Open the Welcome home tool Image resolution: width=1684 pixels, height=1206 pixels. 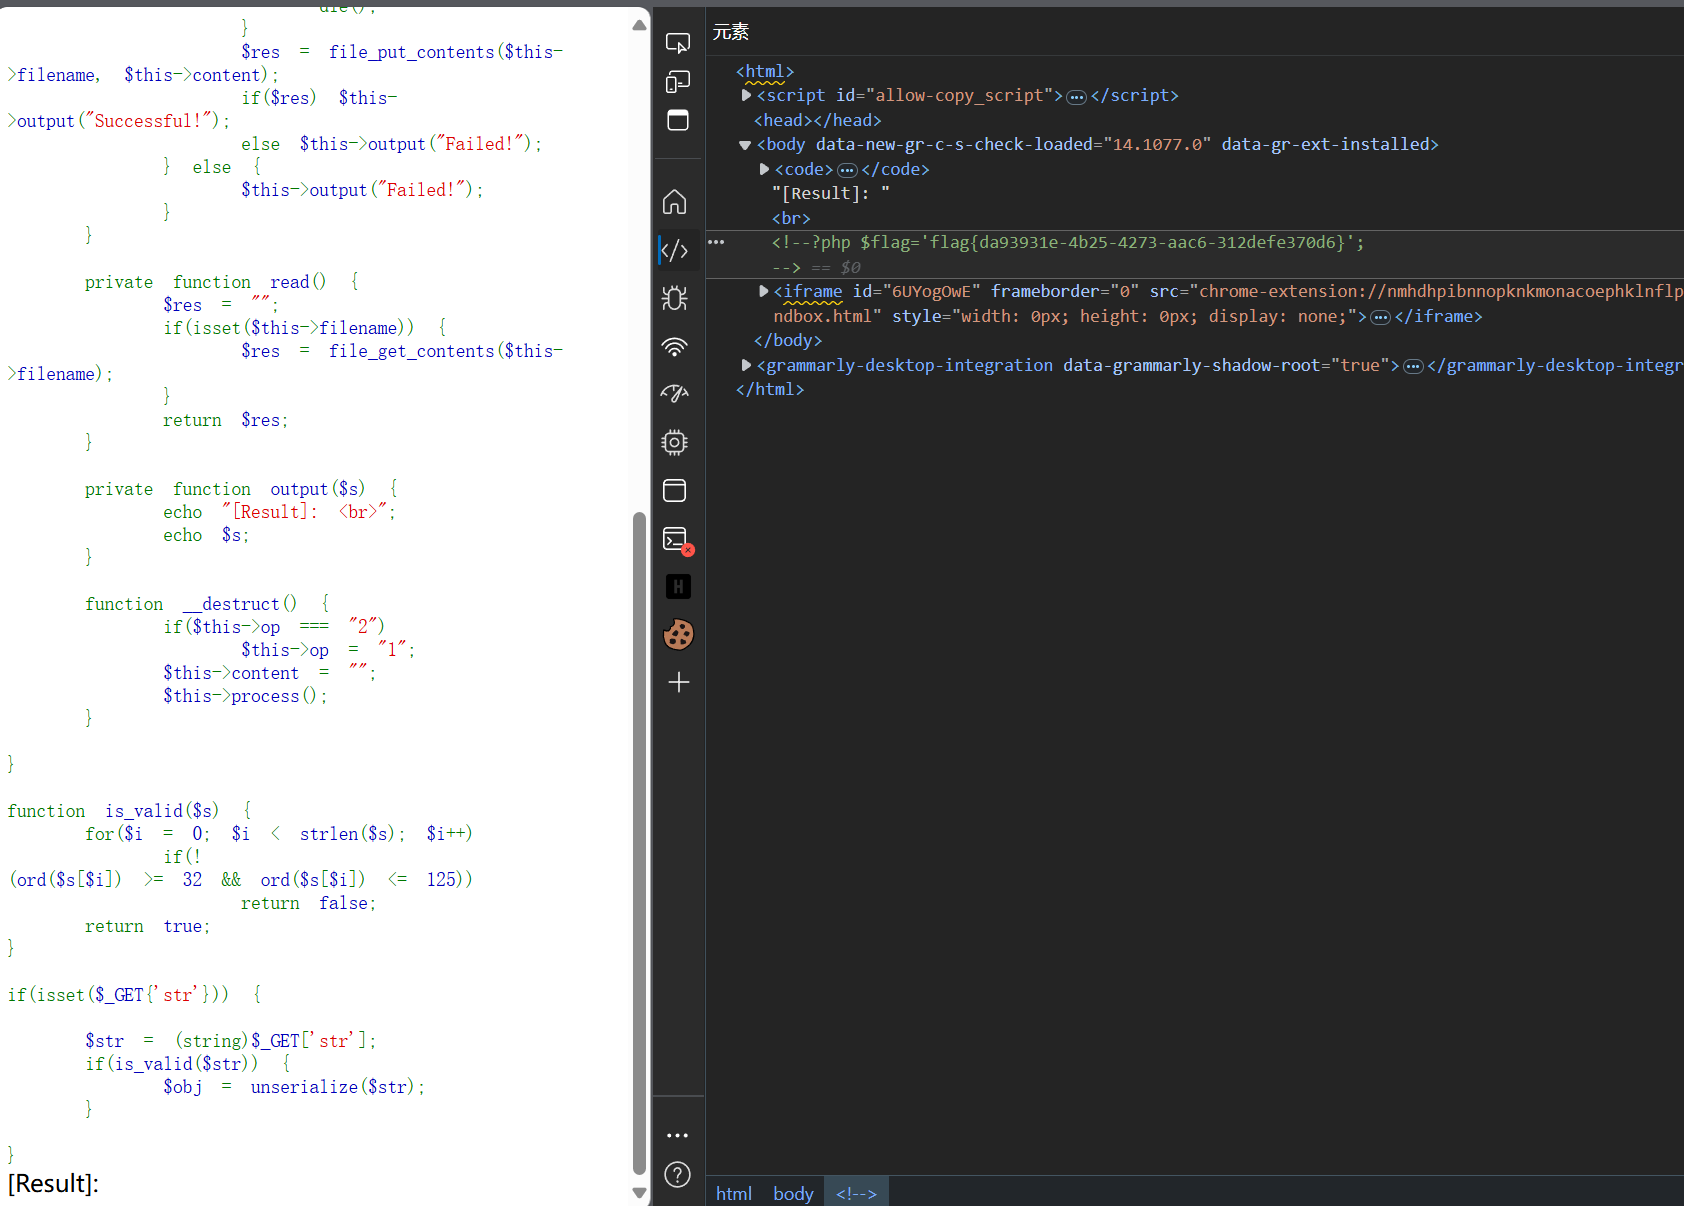pos(675,202)
